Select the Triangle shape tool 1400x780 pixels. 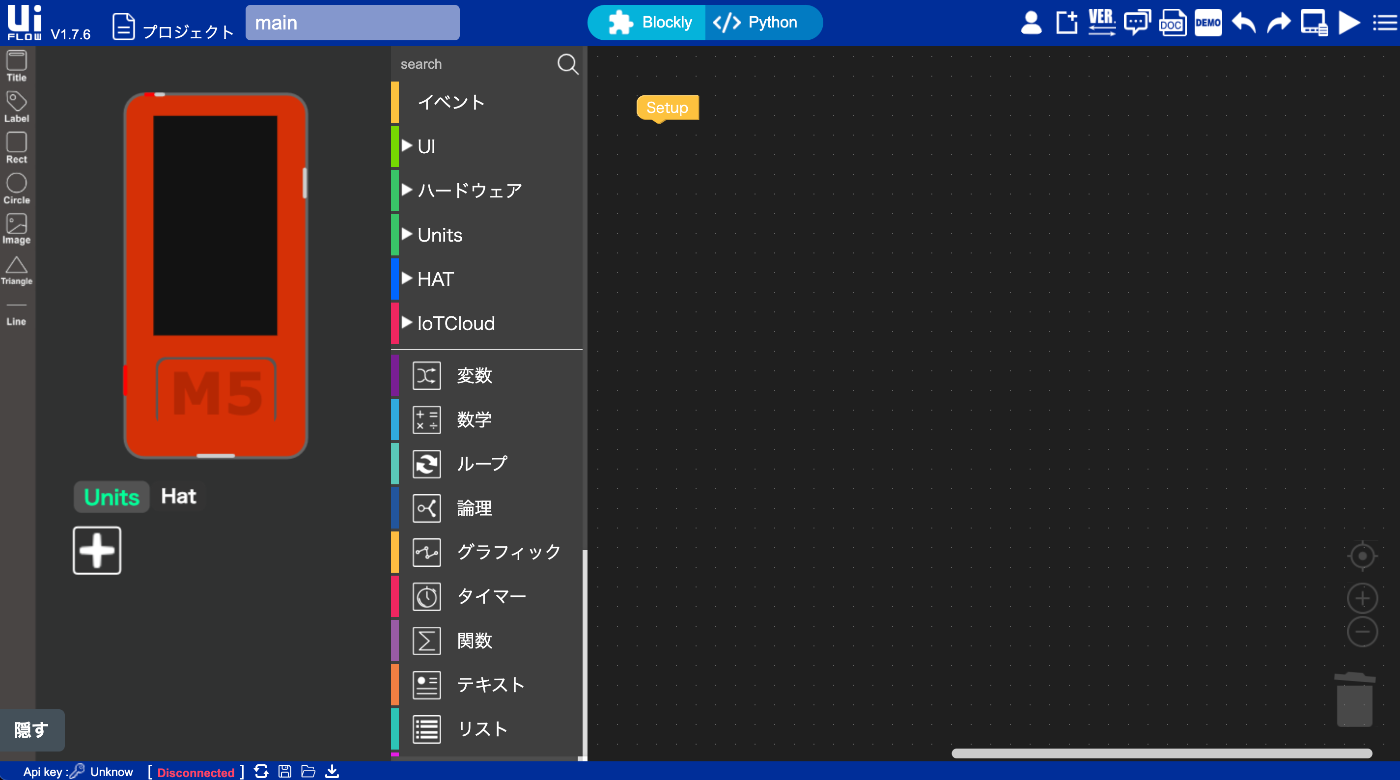pos(17,270)
